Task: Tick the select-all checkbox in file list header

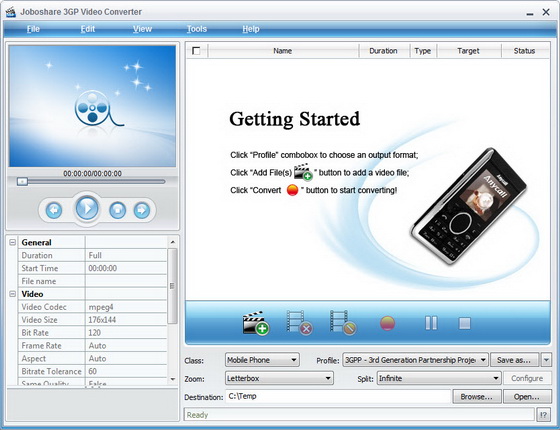Action: 196,51
